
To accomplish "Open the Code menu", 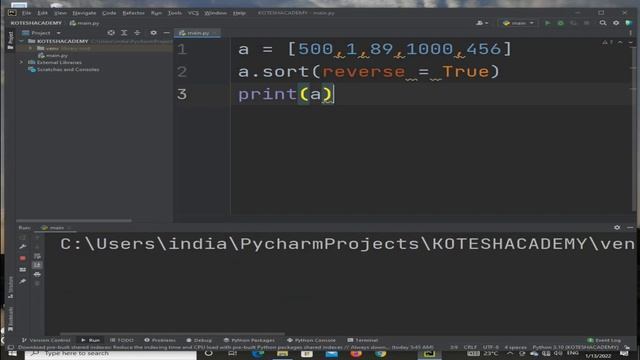I will 109,13.
